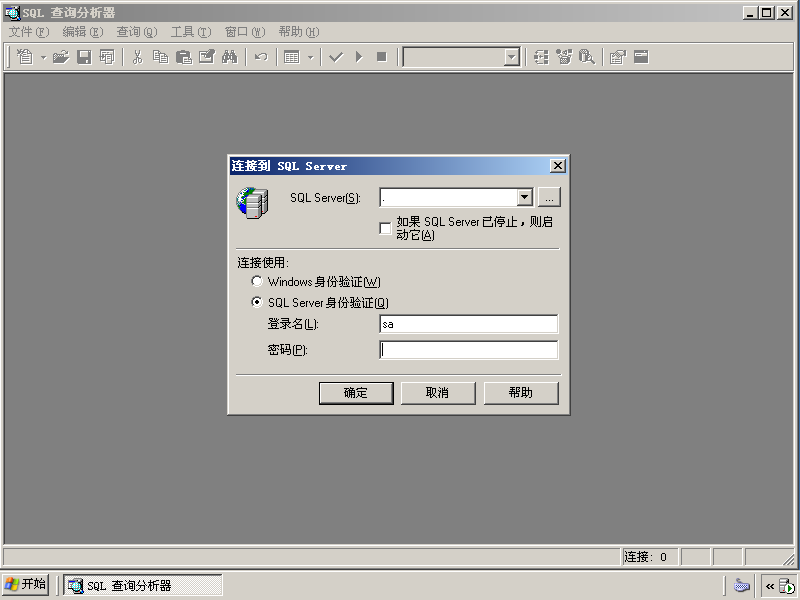Click the server globe icon in dialog
The width and height of the screenshot is (800, 600).
[252, 203]
